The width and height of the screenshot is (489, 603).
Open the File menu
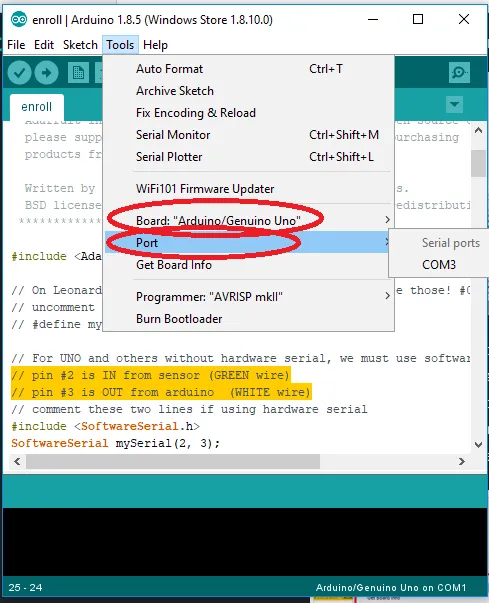click(x=16, y=45)
